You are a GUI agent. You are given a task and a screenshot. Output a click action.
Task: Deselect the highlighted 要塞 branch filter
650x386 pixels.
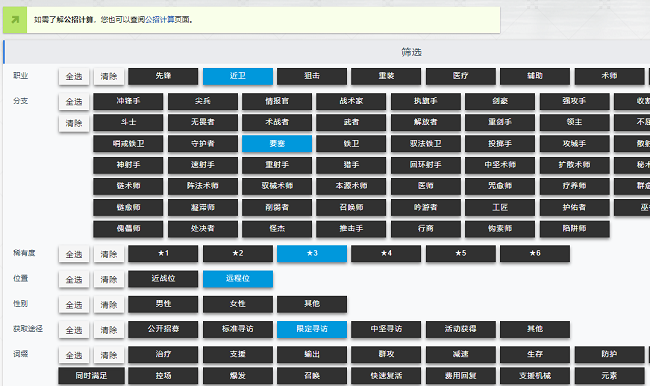[x=277, y=144]
